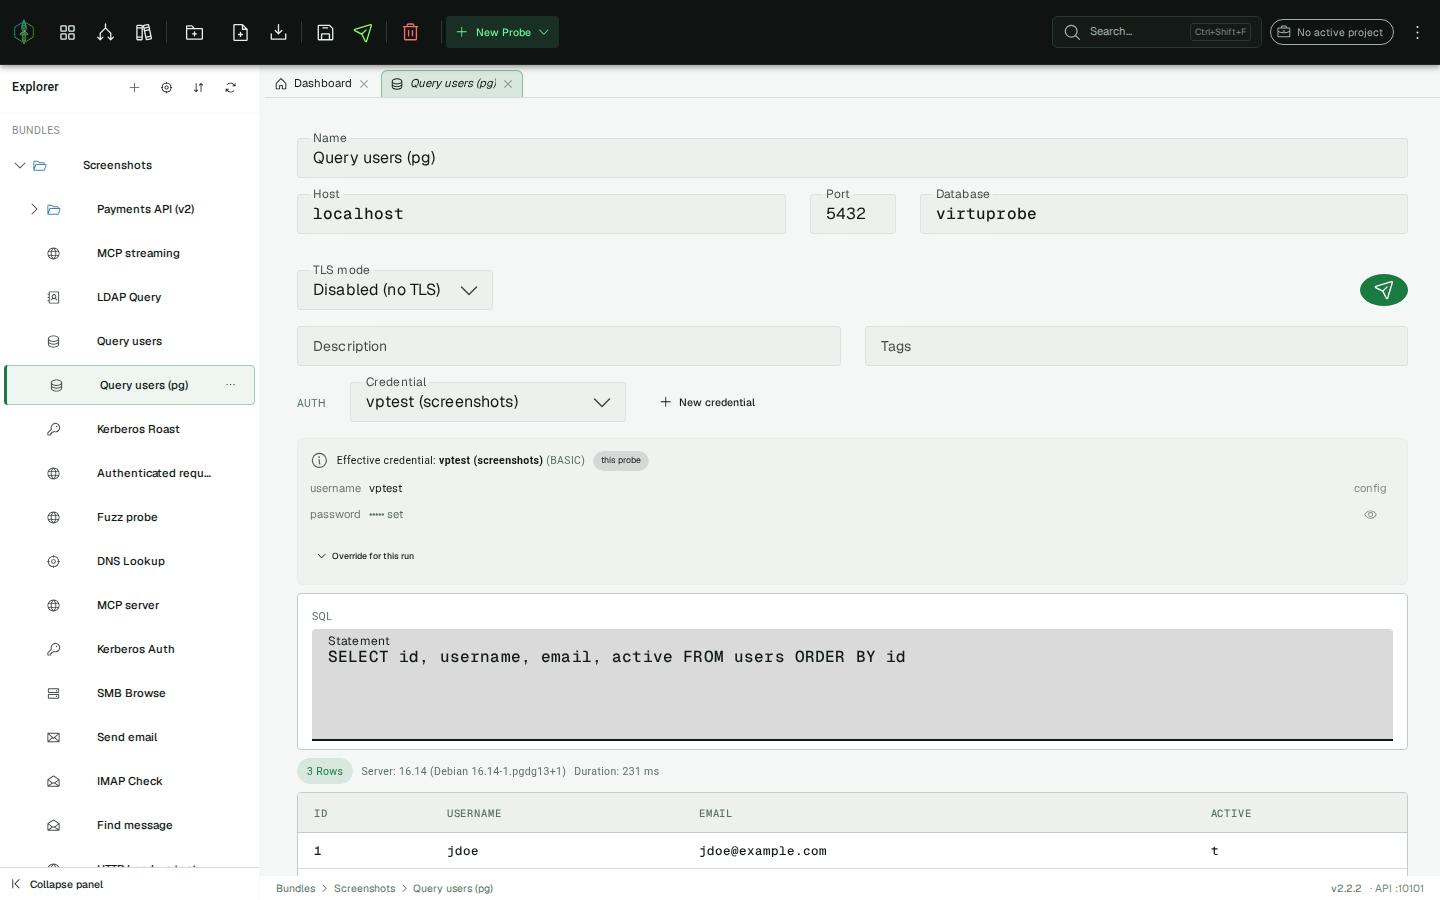Click the Explorer add plus icon

(x=134, y=87)
